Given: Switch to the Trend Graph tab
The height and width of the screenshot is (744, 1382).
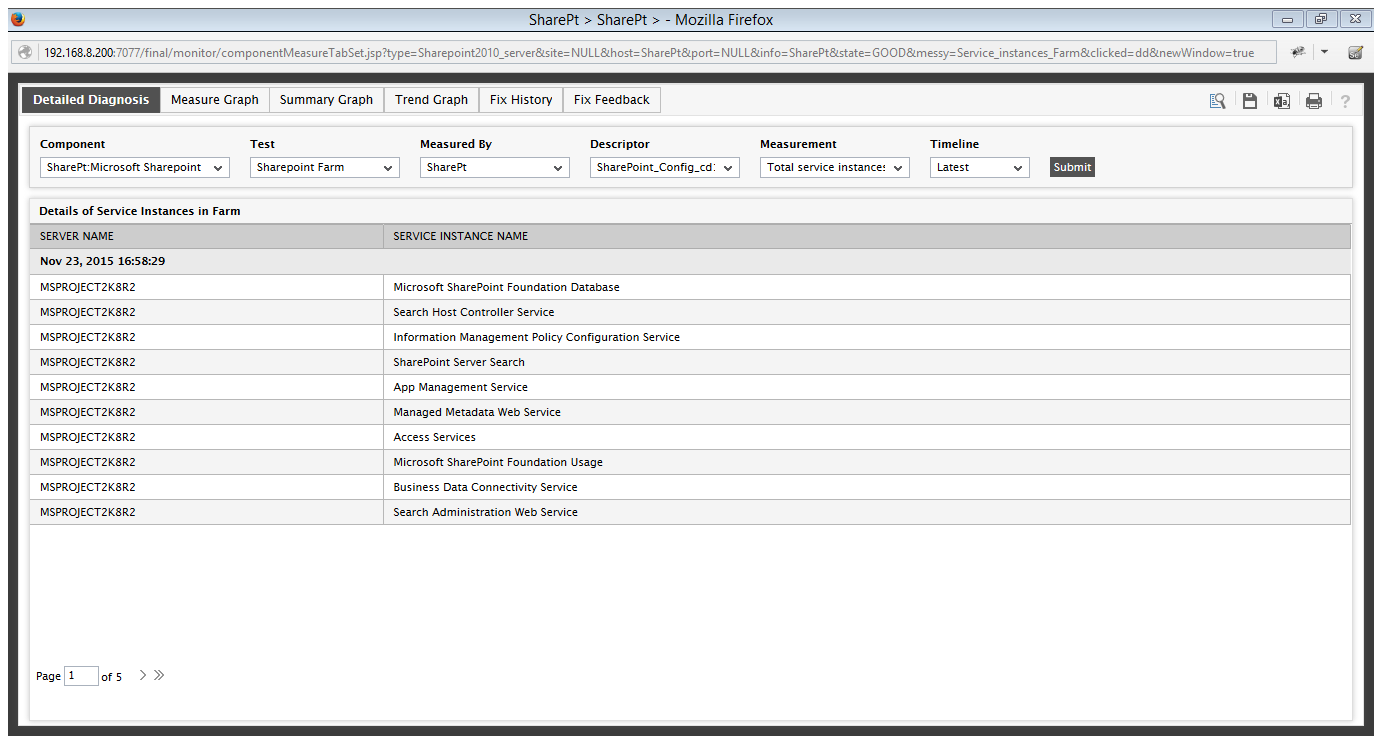Looking at the screenshot, I should coord(431,100).
